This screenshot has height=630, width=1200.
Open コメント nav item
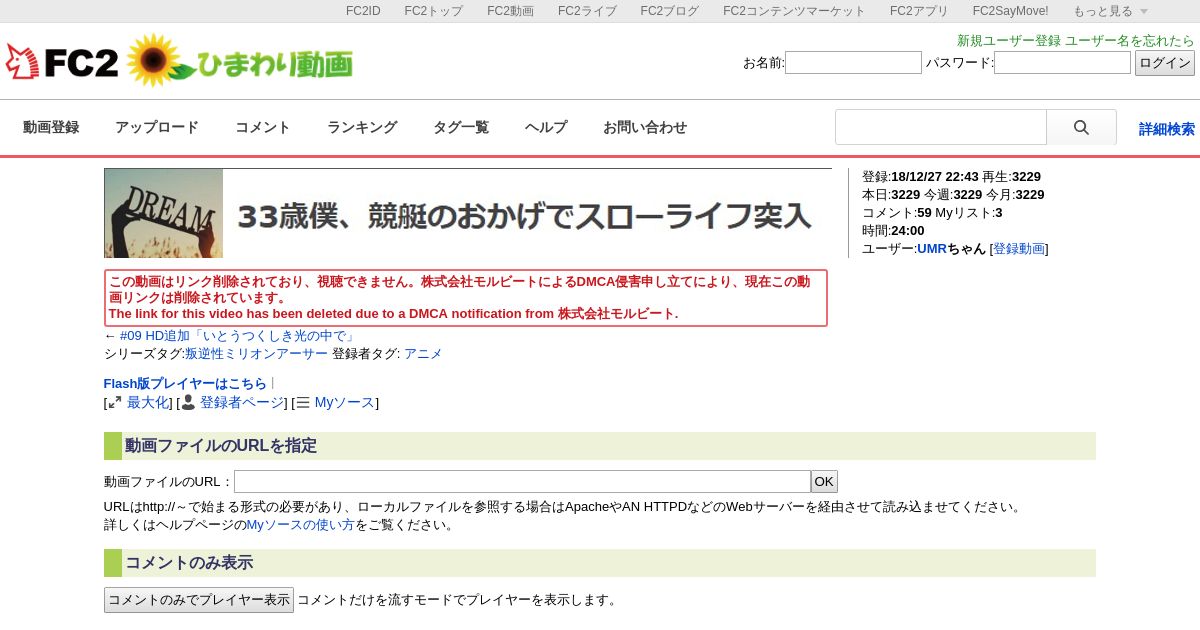[263, 127]
